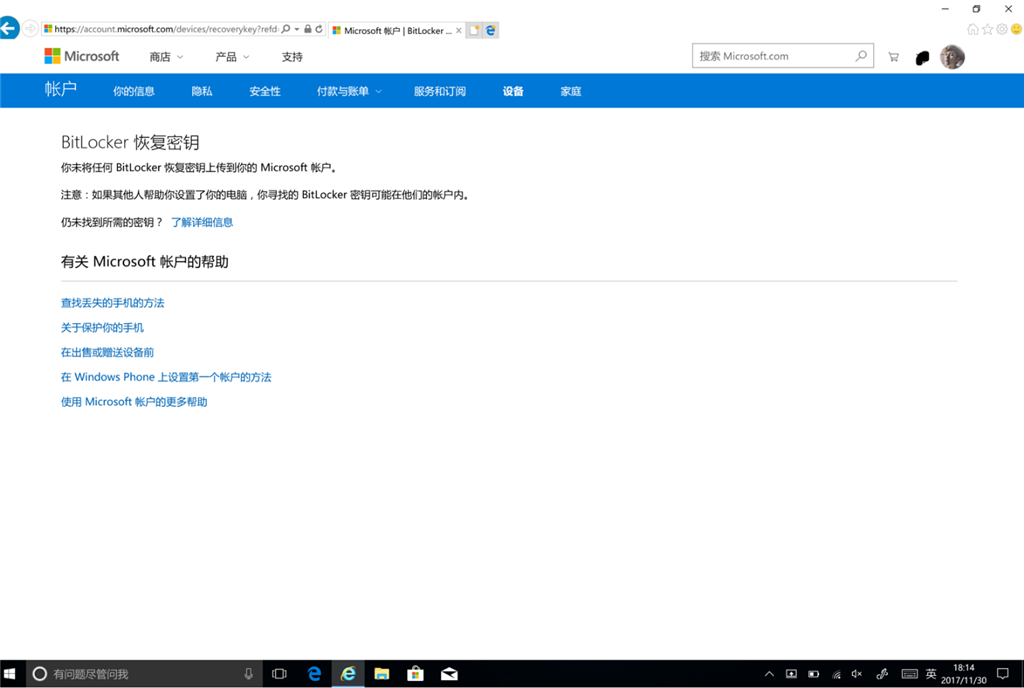Open the 安全性 tab
Screen dimensions: 1024x688
tap(264, 91)
